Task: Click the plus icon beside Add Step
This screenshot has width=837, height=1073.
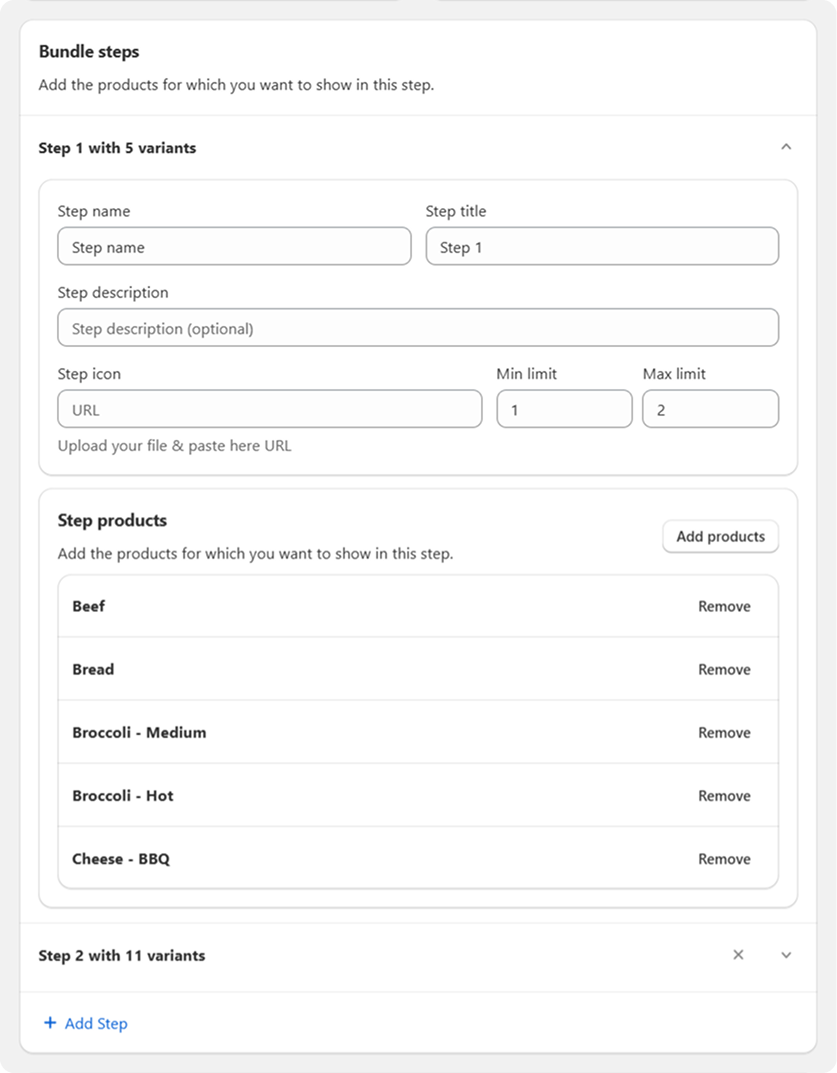Action: tap(50, 1023)
